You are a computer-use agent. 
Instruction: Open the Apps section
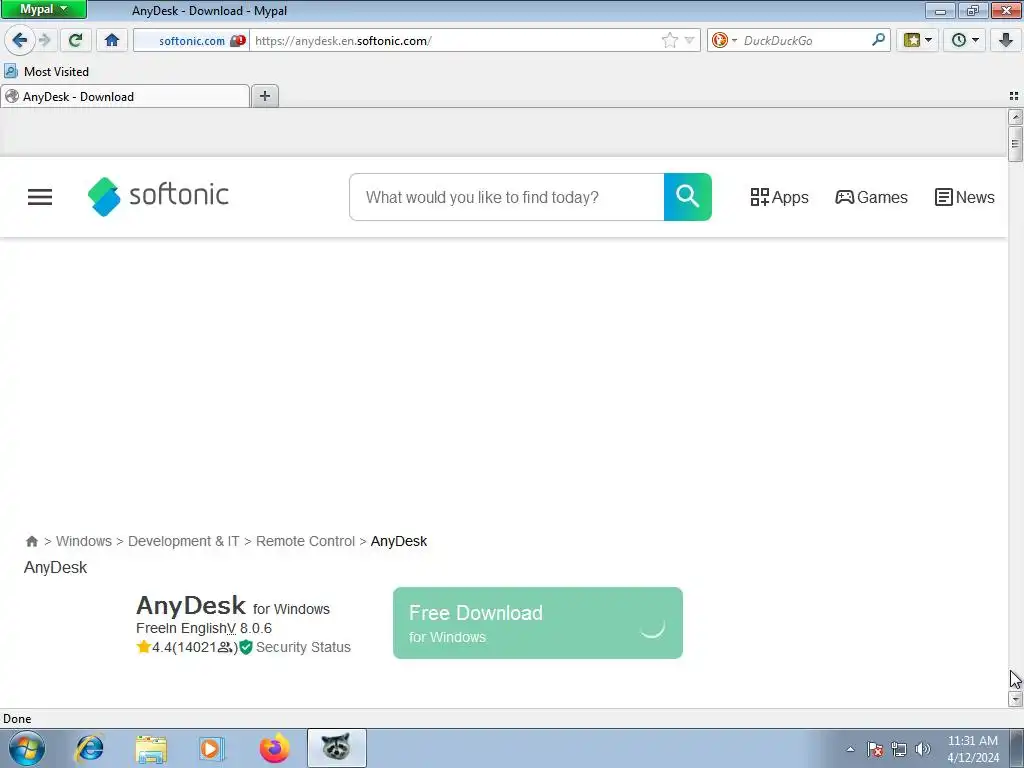tap(779, 197)
